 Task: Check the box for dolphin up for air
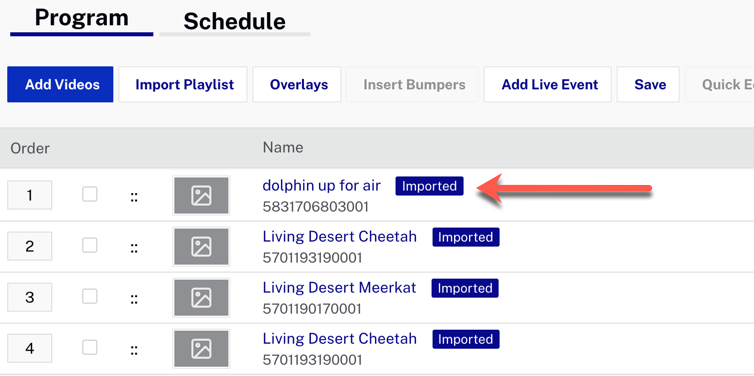(x=89, y=194)
